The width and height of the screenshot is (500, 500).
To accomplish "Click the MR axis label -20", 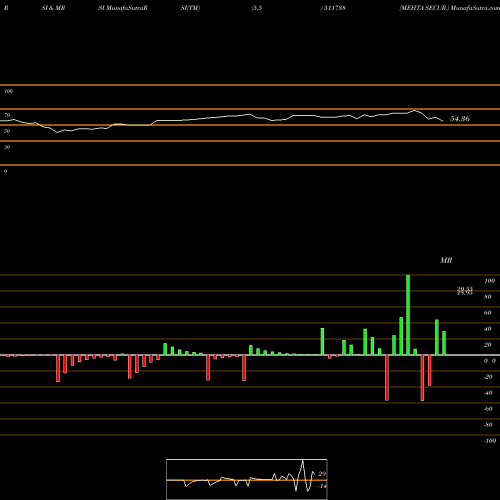I will [x=488, y=377].
